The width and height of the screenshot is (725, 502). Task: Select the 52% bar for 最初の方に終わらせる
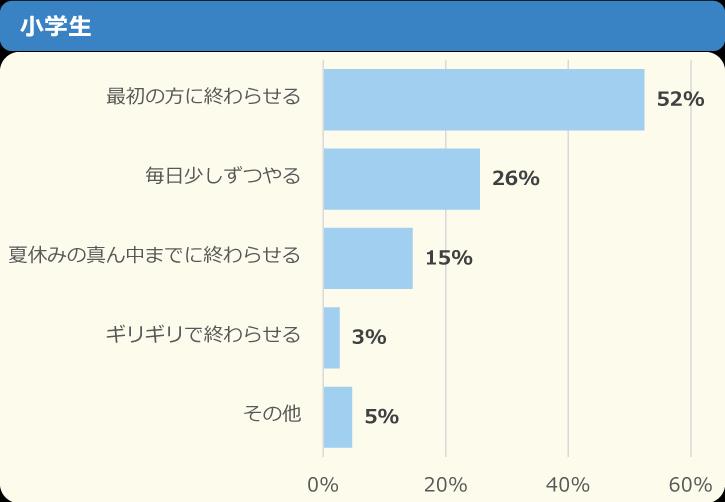pyautogui.click(x=484, y=100)
